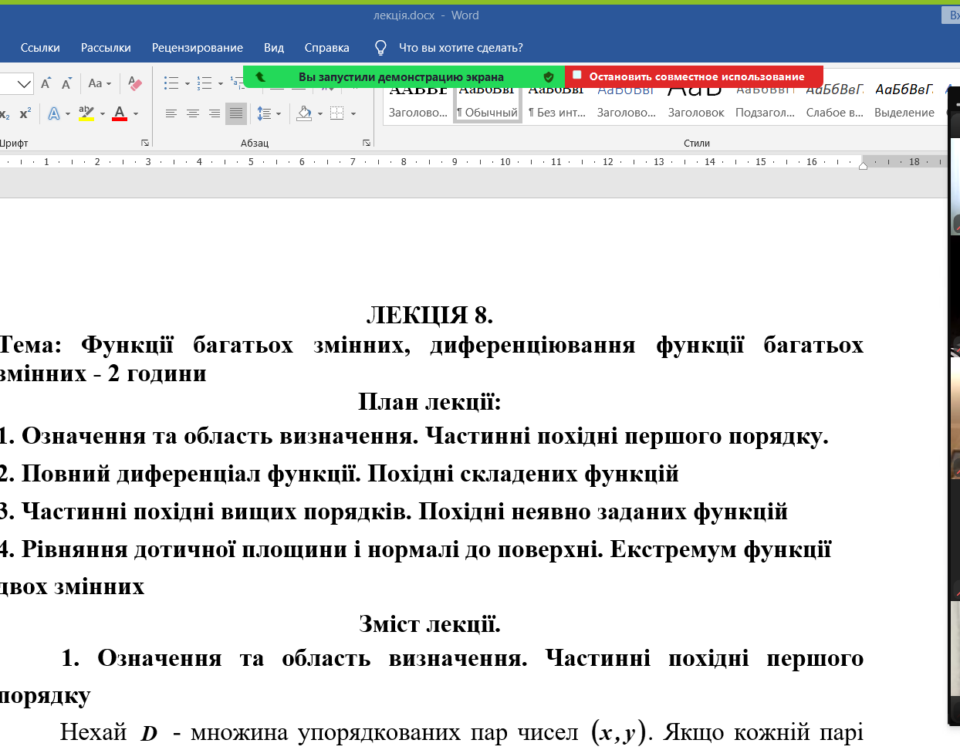Expand font color dropdown arrow
This screenshot has width=960, height=750.
(x=136, y=114)
